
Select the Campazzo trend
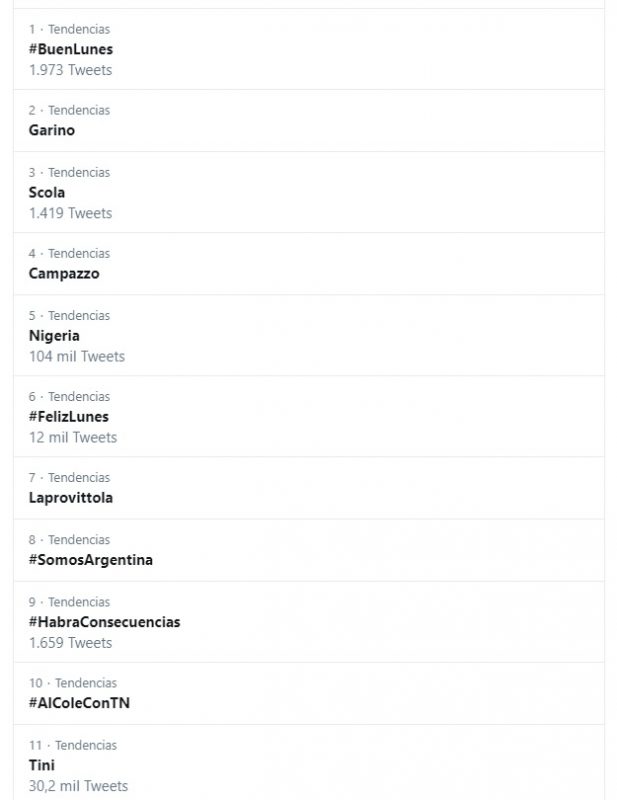tap(64, 273)
